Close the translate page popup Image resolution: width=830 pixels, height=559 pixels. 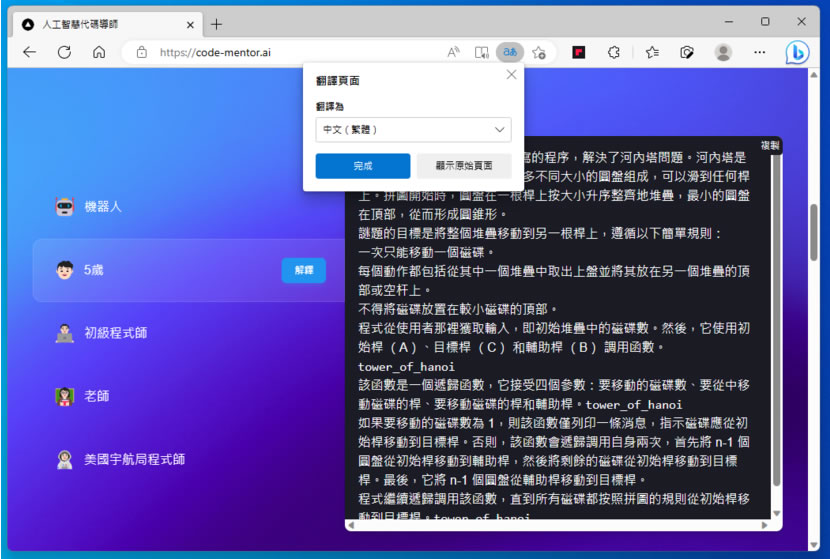[x=511, y=75]
